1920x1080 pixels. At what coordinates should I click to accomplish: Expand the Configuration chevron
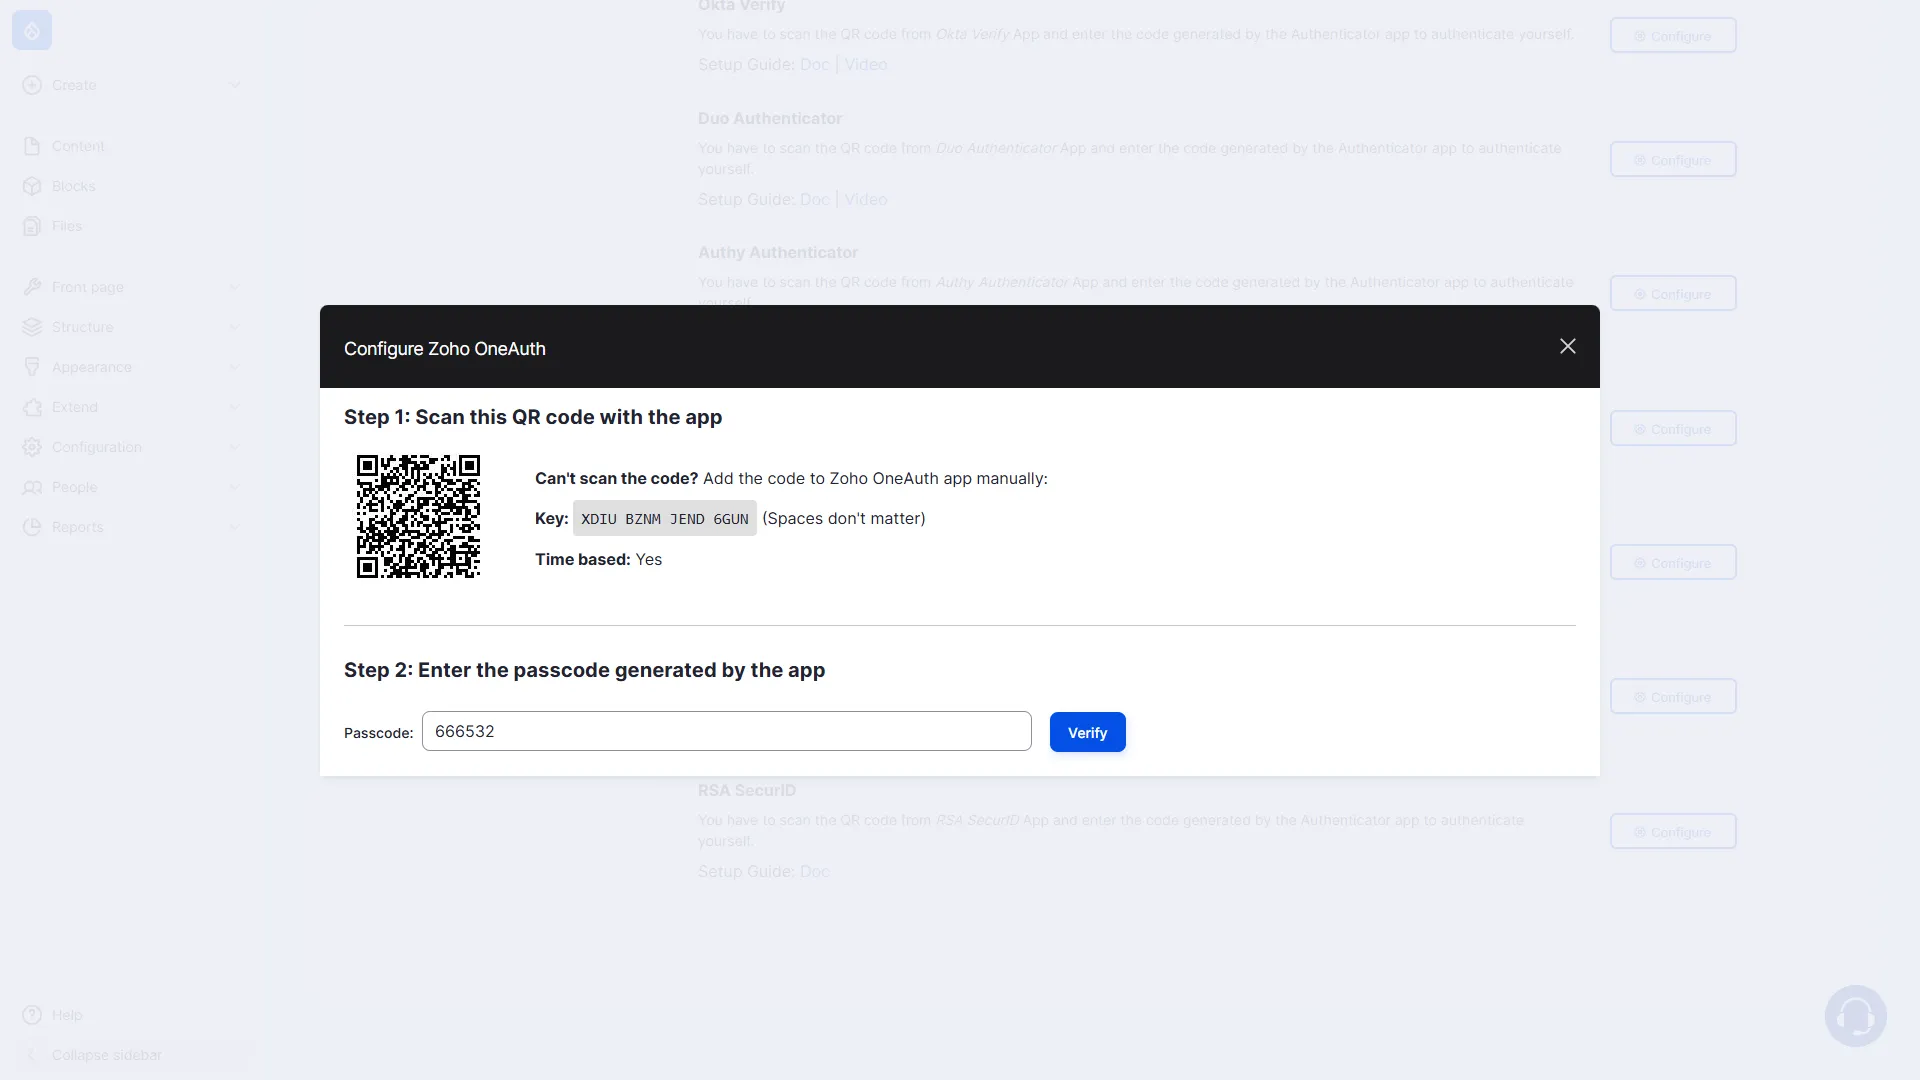(234, 447)
